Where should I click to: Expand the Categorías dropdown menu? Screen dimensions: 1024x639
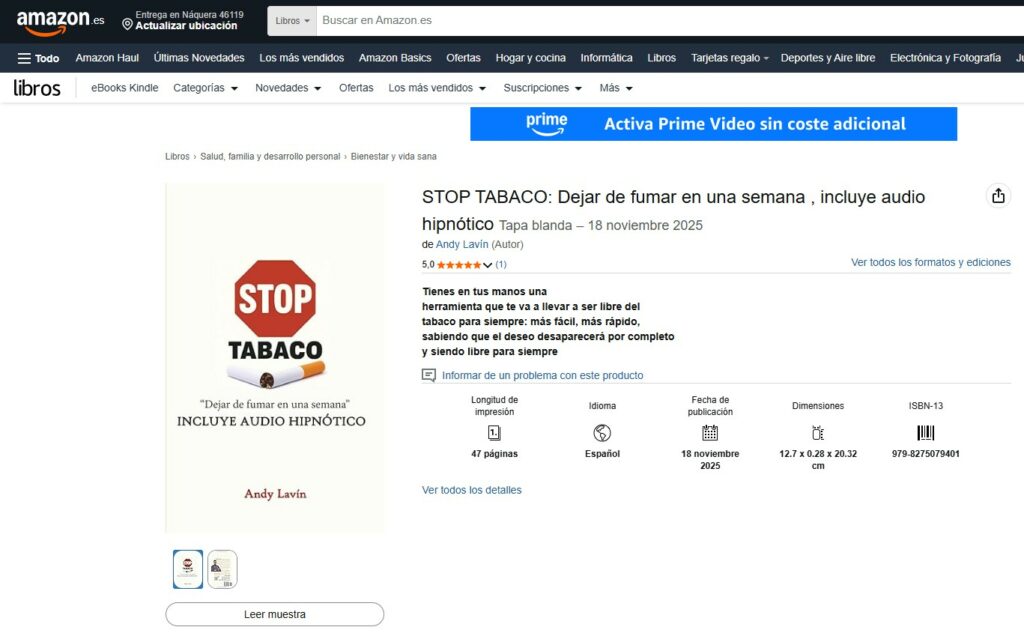[205, 88]
